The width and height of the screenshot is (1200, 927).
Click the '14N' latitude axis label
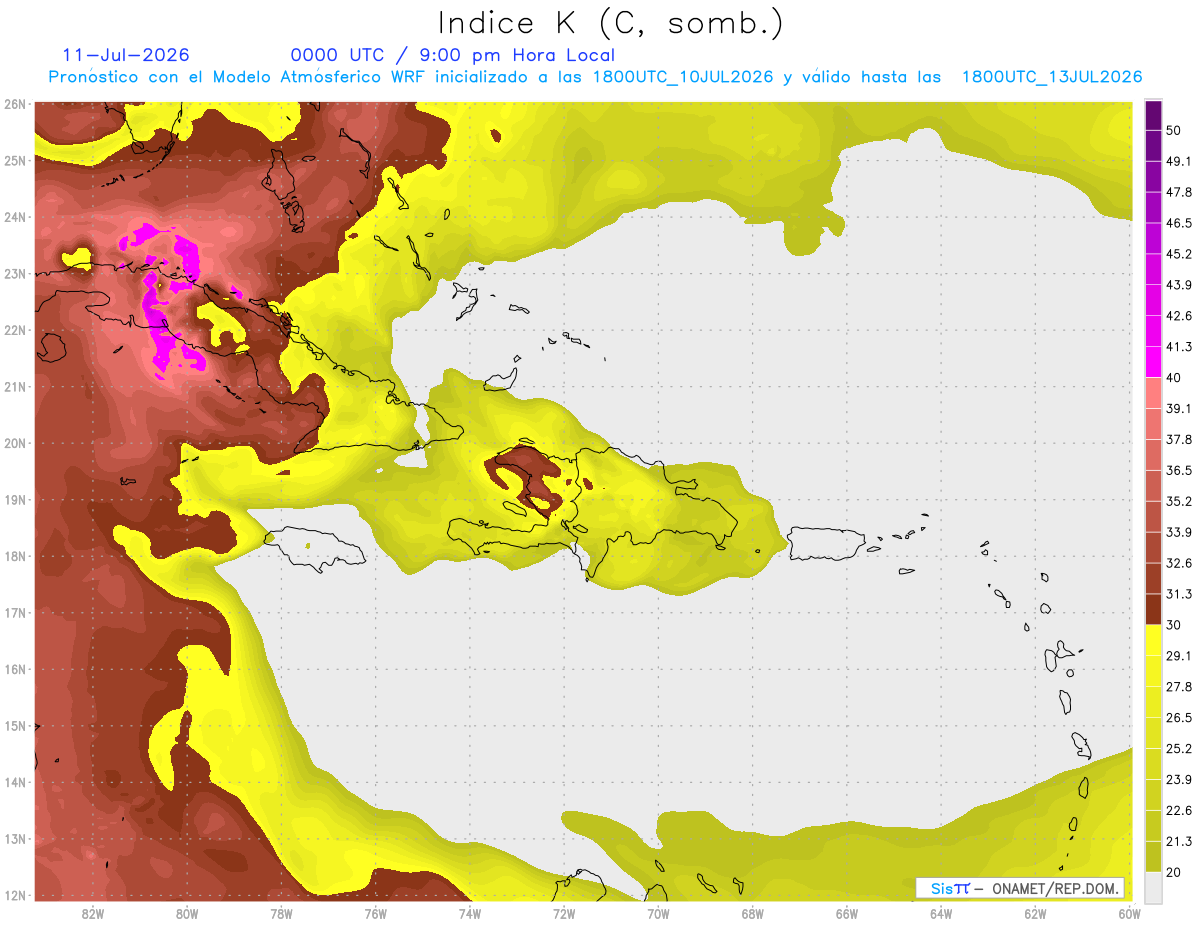click(15, 782)
